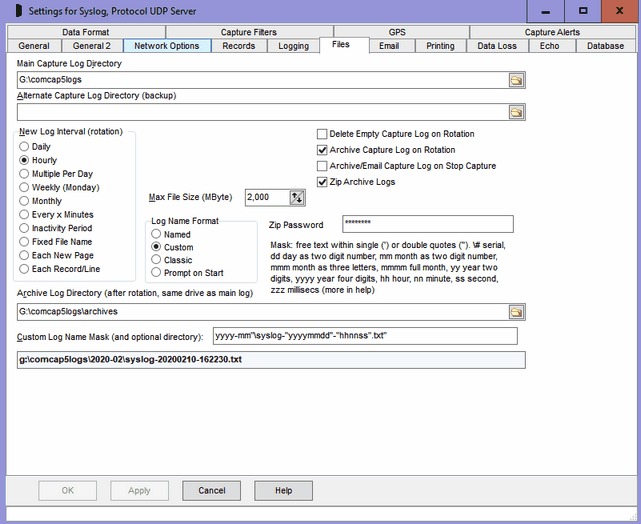Open the Network Options tab
The width and height of the screenshot is (641, 524).
(167, 46)
